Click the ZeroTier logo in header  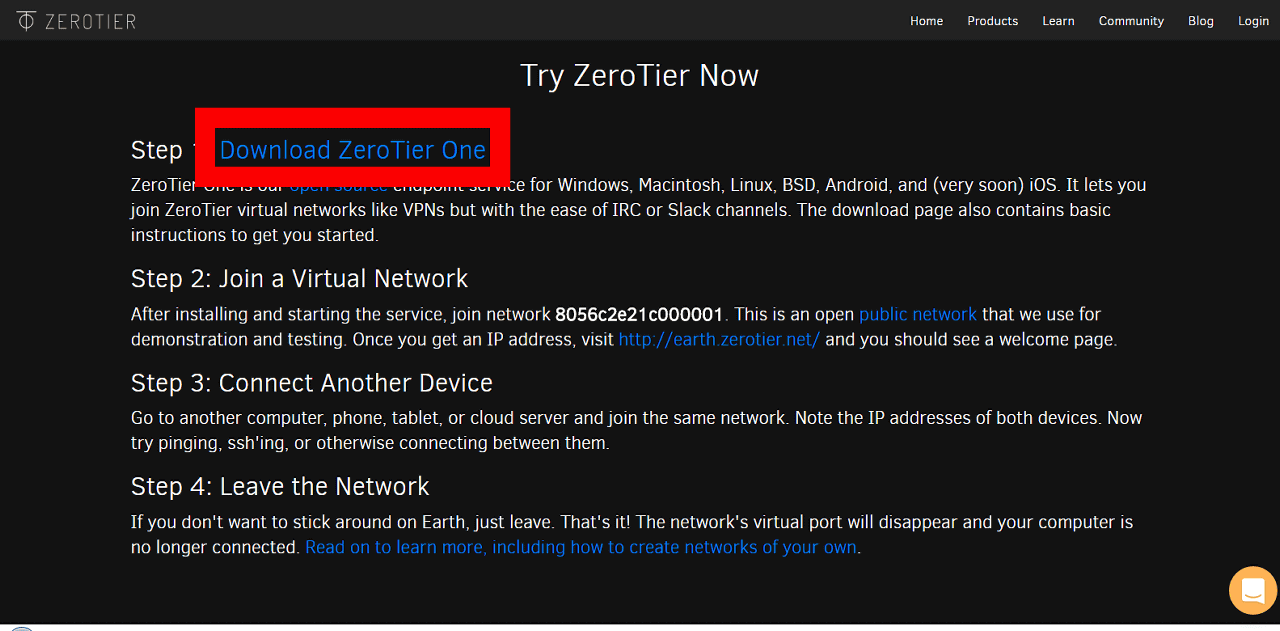click(76, 20)
